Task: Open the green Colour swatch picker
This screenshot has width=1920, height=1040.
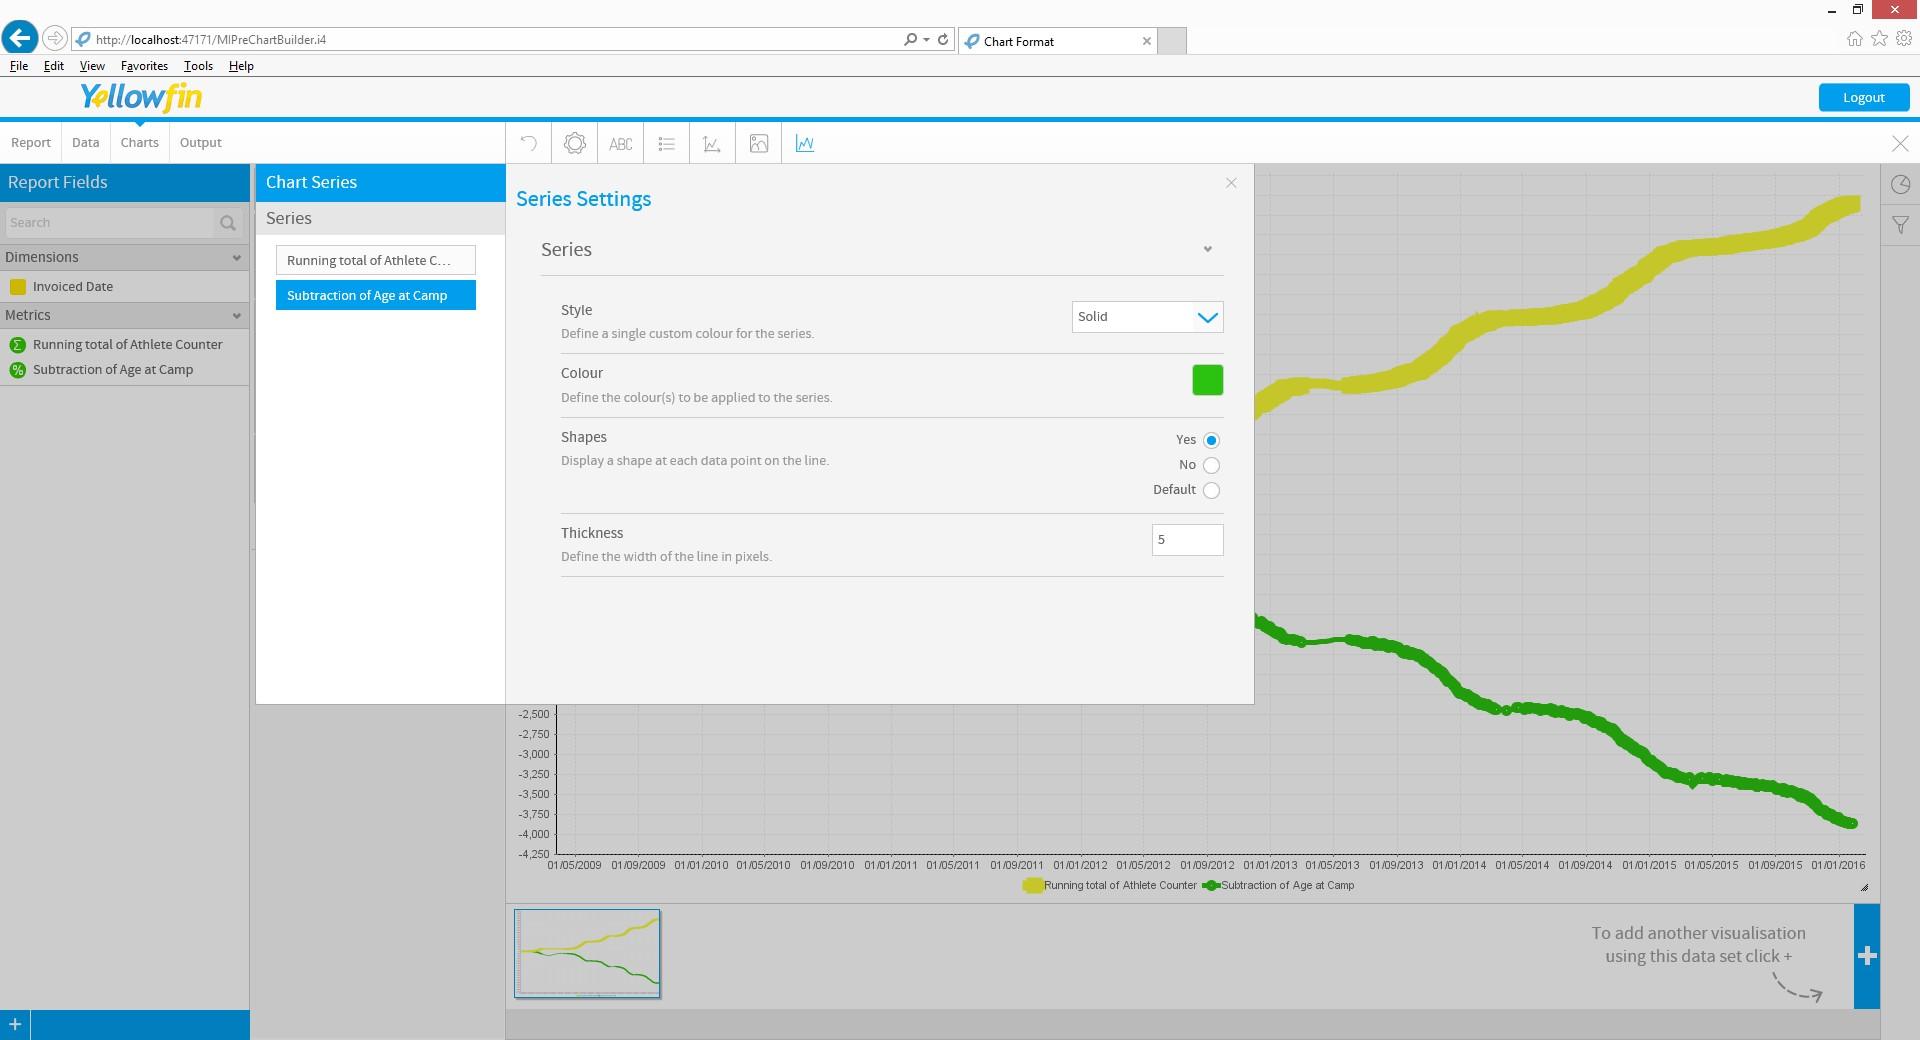Action: pos(1207,380)
